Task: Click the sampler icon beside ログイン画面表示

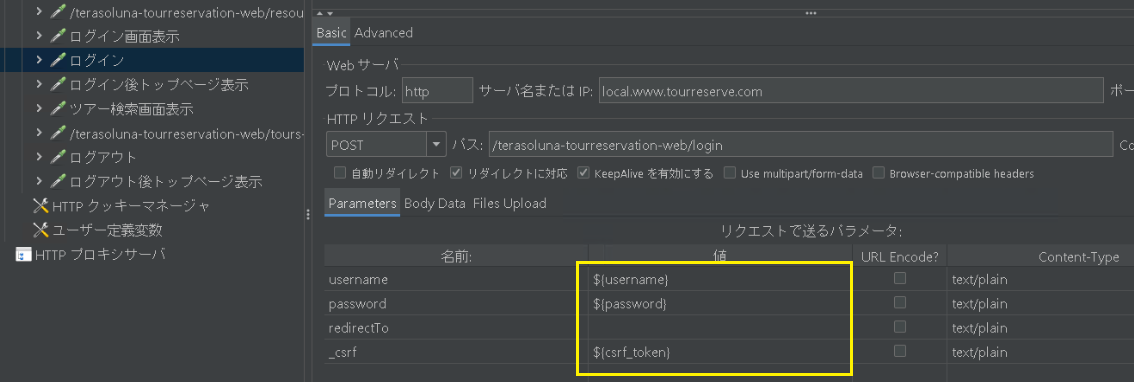Action: point(59,36)
